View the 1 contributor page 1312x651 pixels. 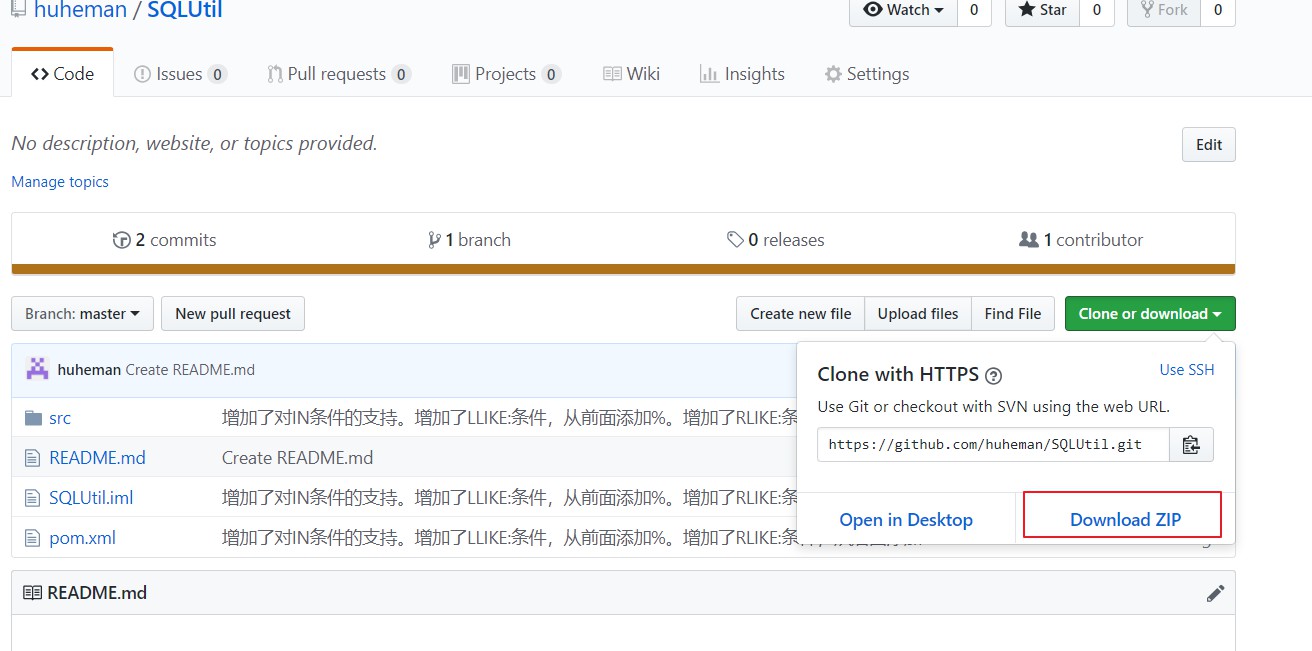(1080, 240)
